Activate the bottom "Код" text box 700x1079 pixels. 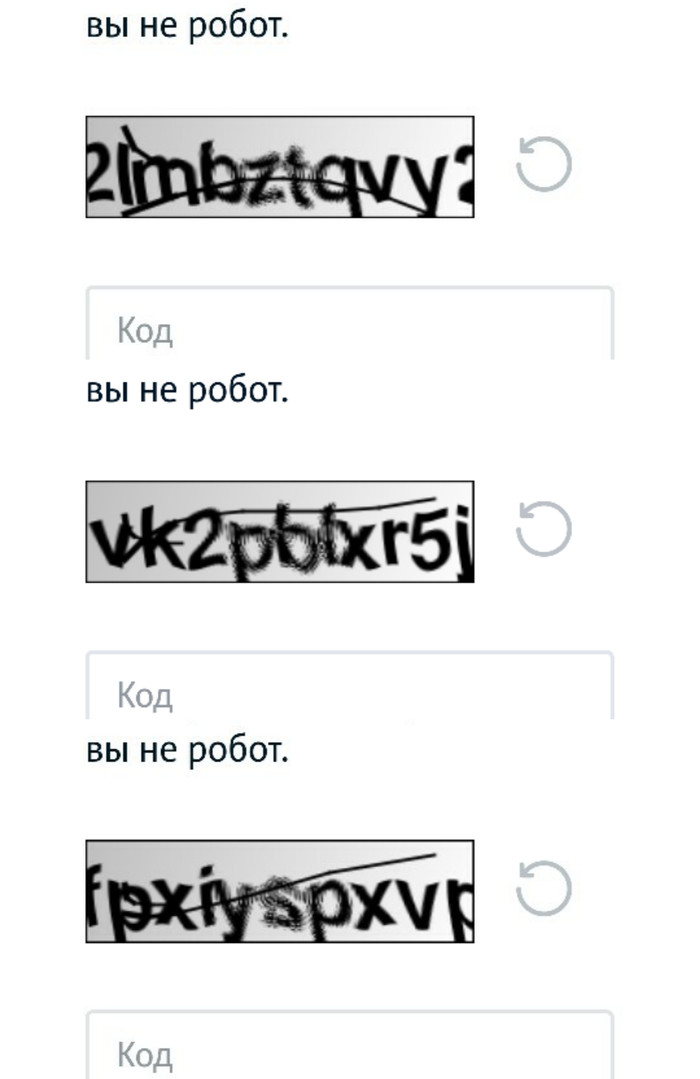350,1050
